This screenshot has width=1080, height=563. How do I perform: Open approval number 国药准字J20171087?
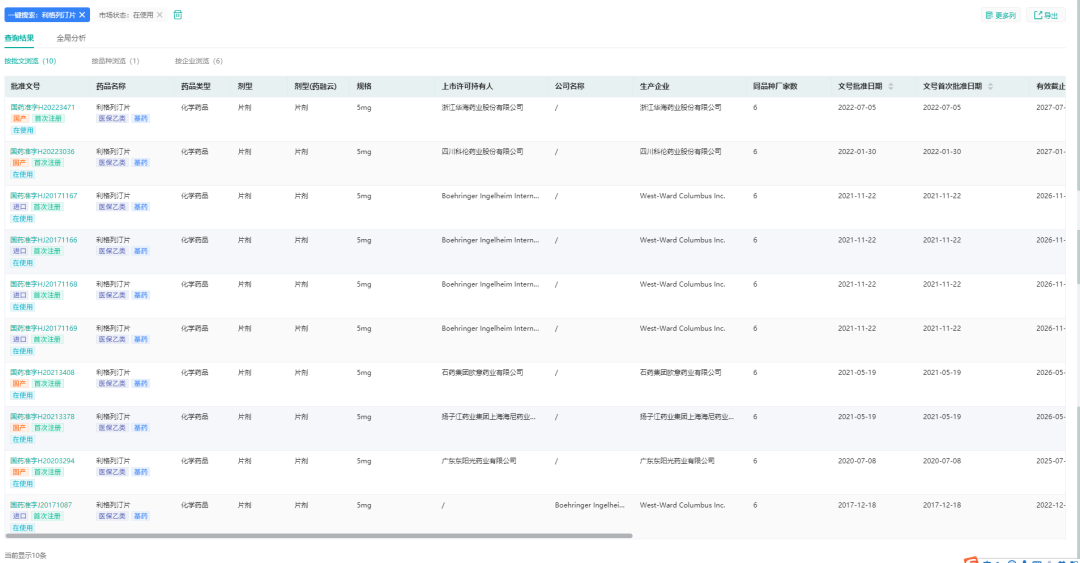click(x=41, y=504)
